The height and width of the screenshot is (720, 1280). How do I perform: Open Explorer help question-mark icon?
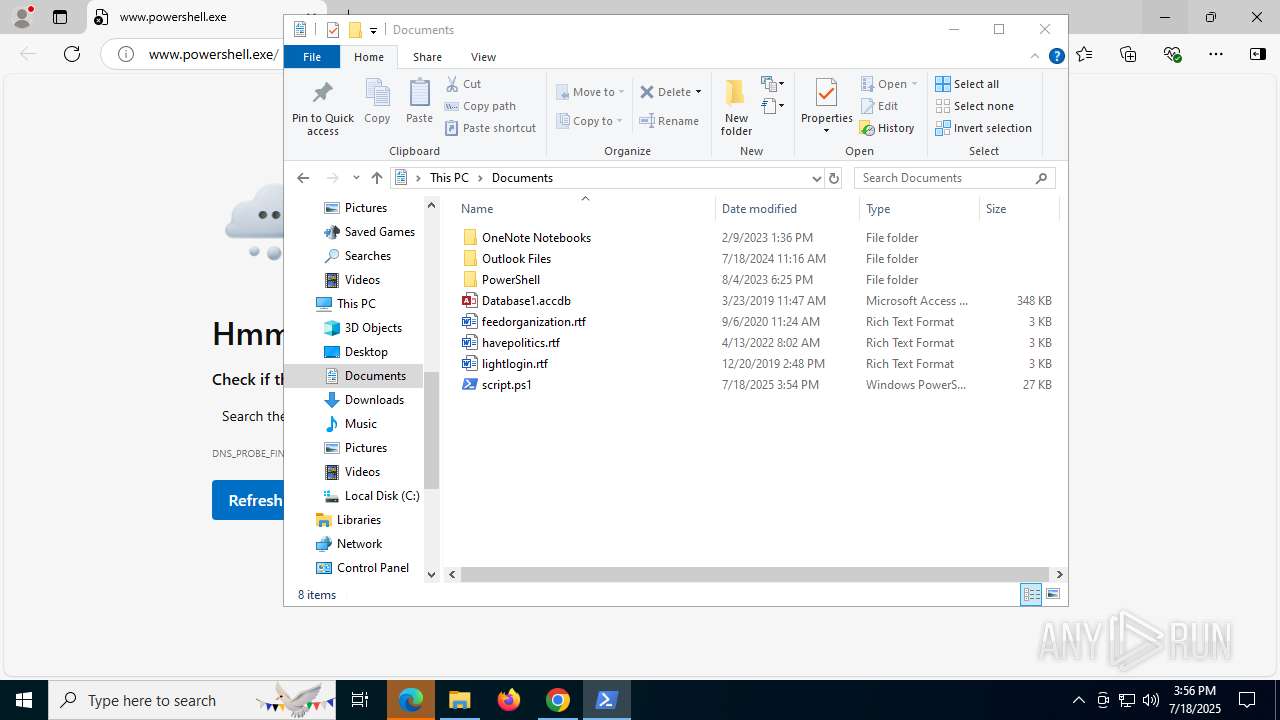(x=1056, y=57)
